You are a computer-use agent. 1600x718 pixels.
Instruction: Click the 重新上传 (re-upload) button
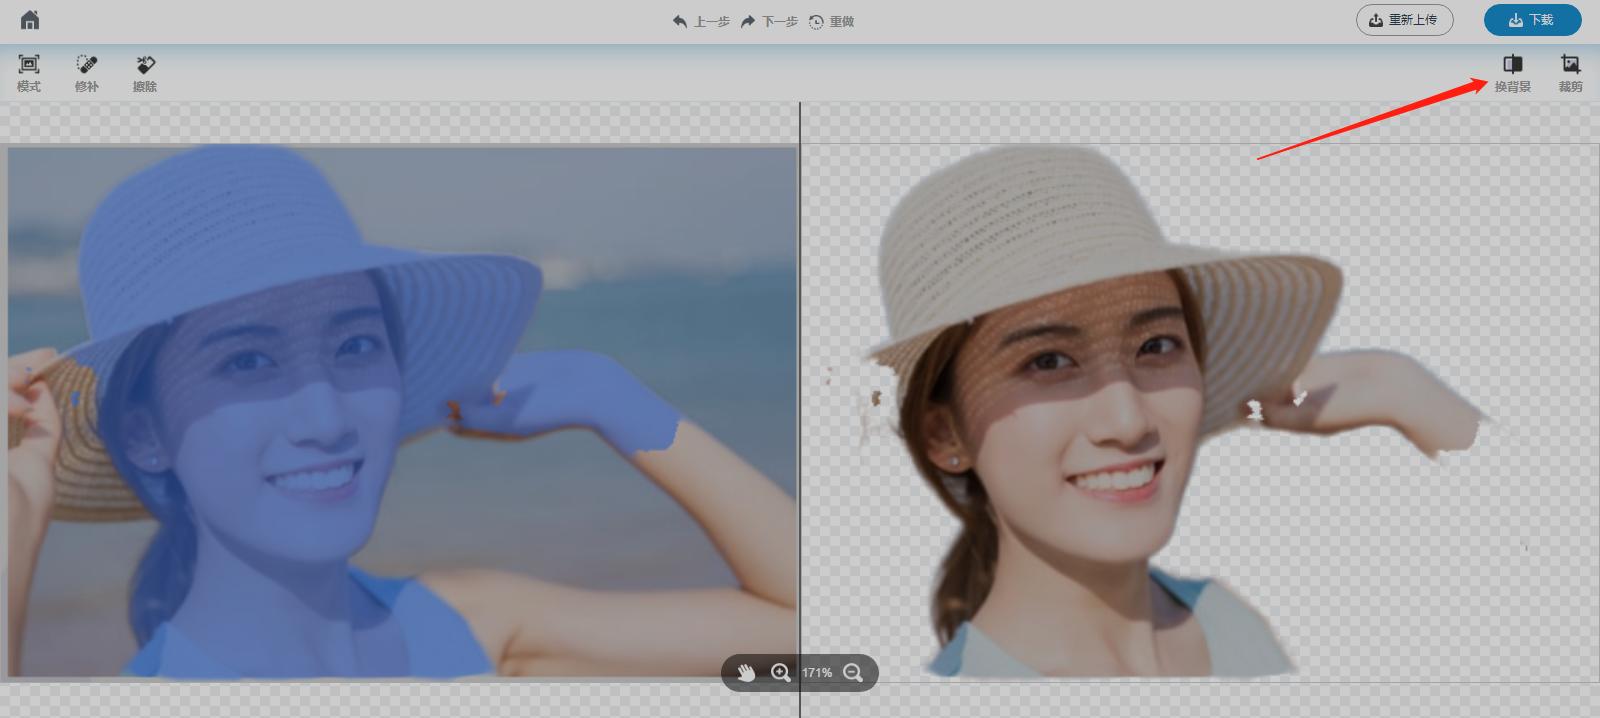point(1404,20)
